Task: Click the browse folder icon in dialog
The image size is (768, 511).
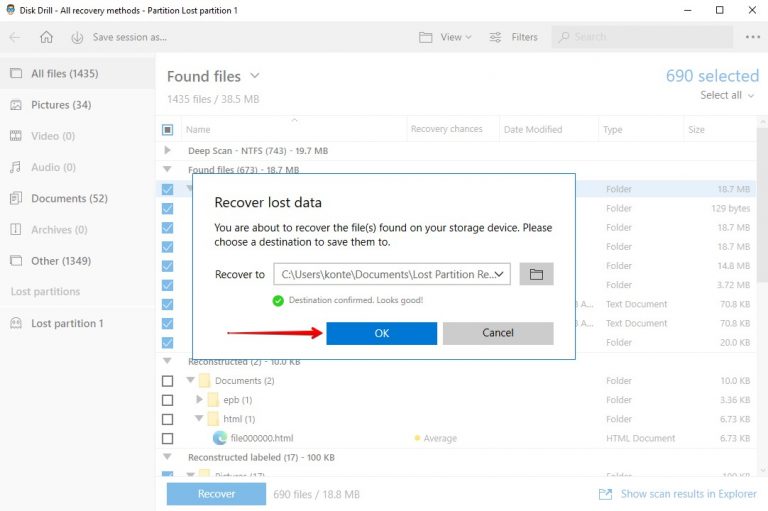Action: coord(536,274)
